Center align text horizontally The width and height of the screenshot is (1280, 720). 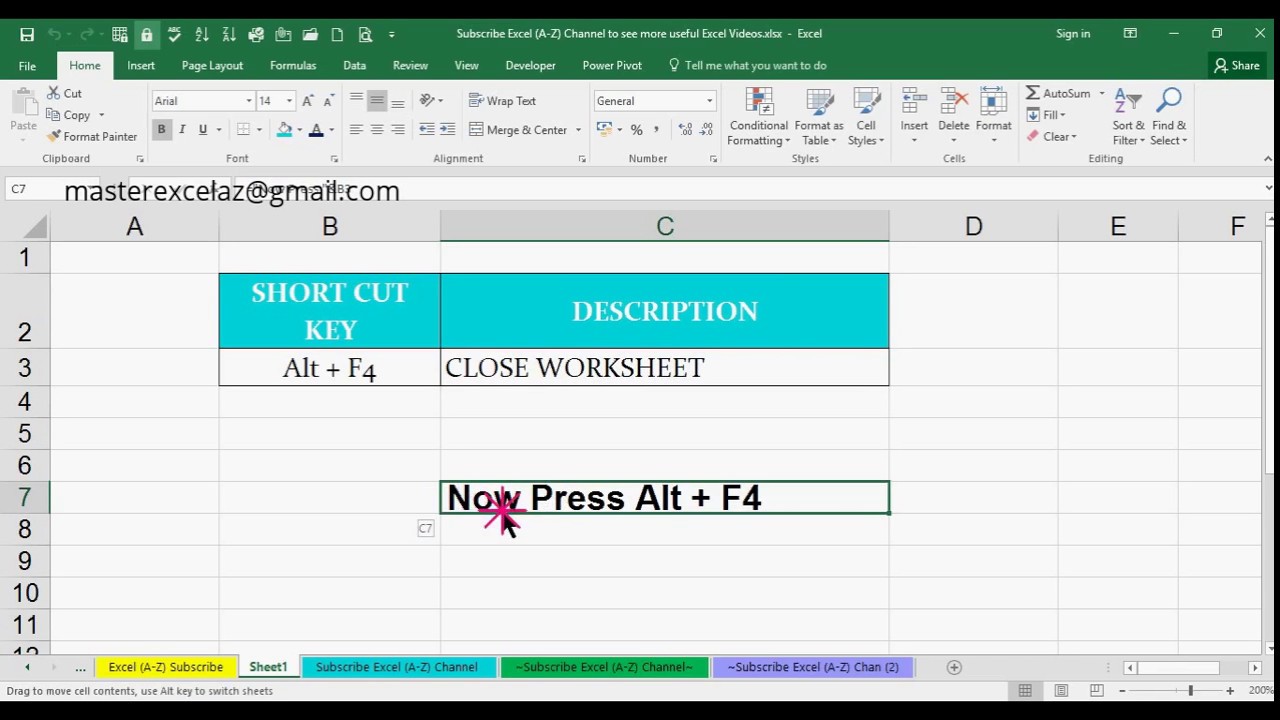pos(377,130)
